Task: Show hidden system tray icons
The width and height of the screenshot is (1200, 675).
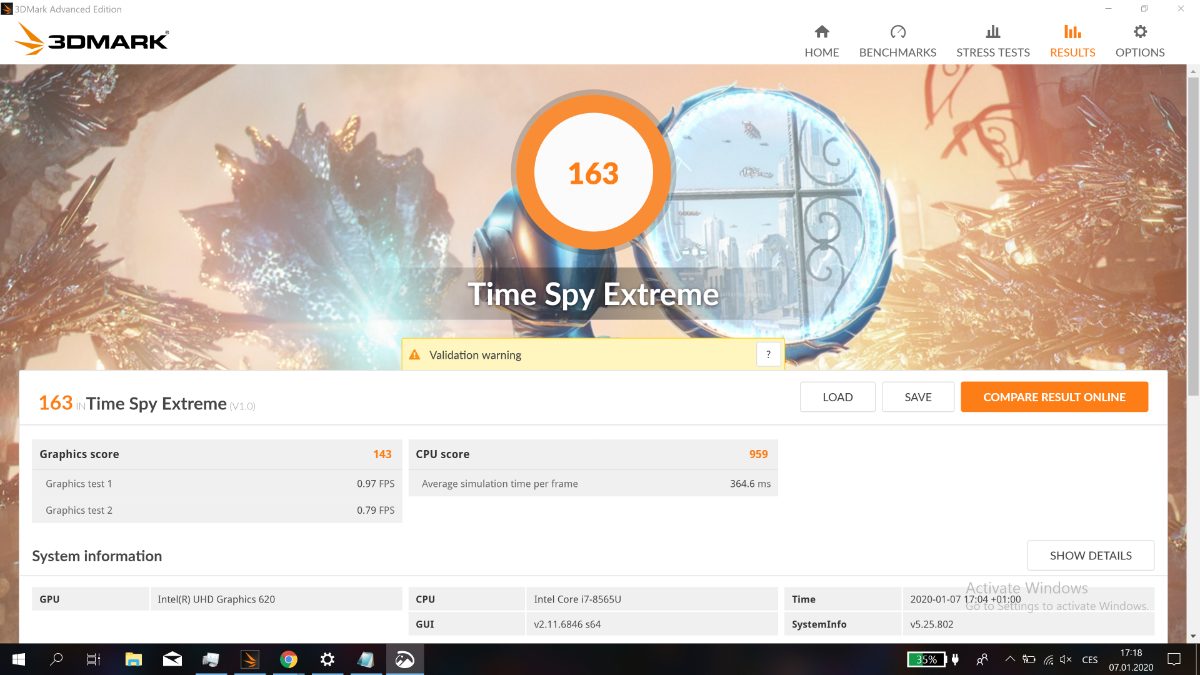Action: click(1008, 659)
